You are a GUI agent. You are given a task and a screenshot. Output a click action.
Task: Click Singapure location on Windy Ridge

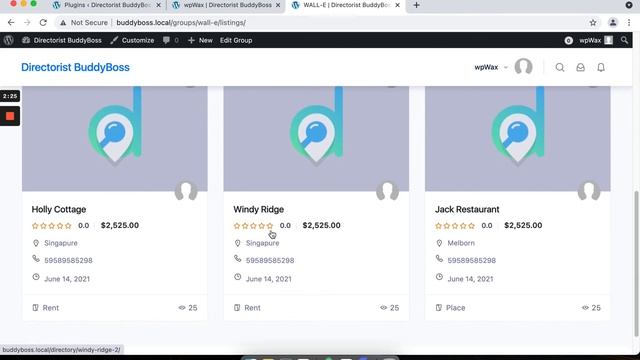click(x=262, y=243)
